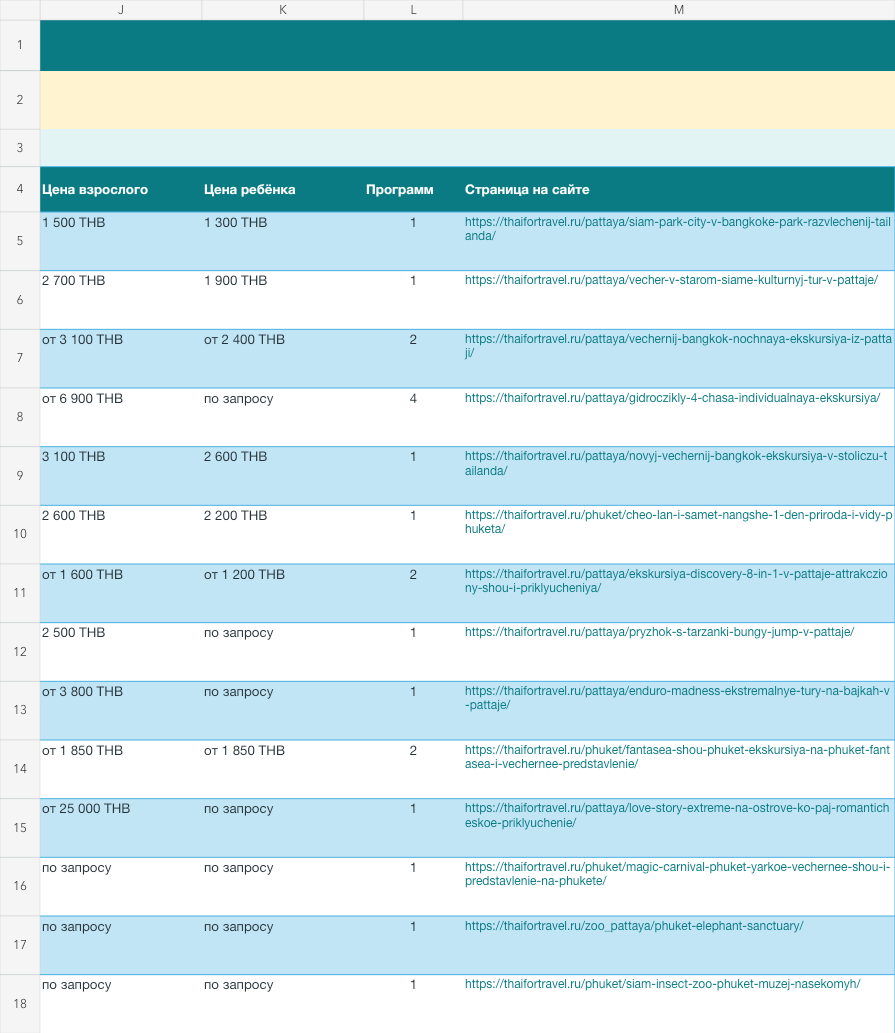Select 'от 1 850 THB' in adult price column
The height and width of the screenshot is (1033, 895).
click(x=121, y=769)
